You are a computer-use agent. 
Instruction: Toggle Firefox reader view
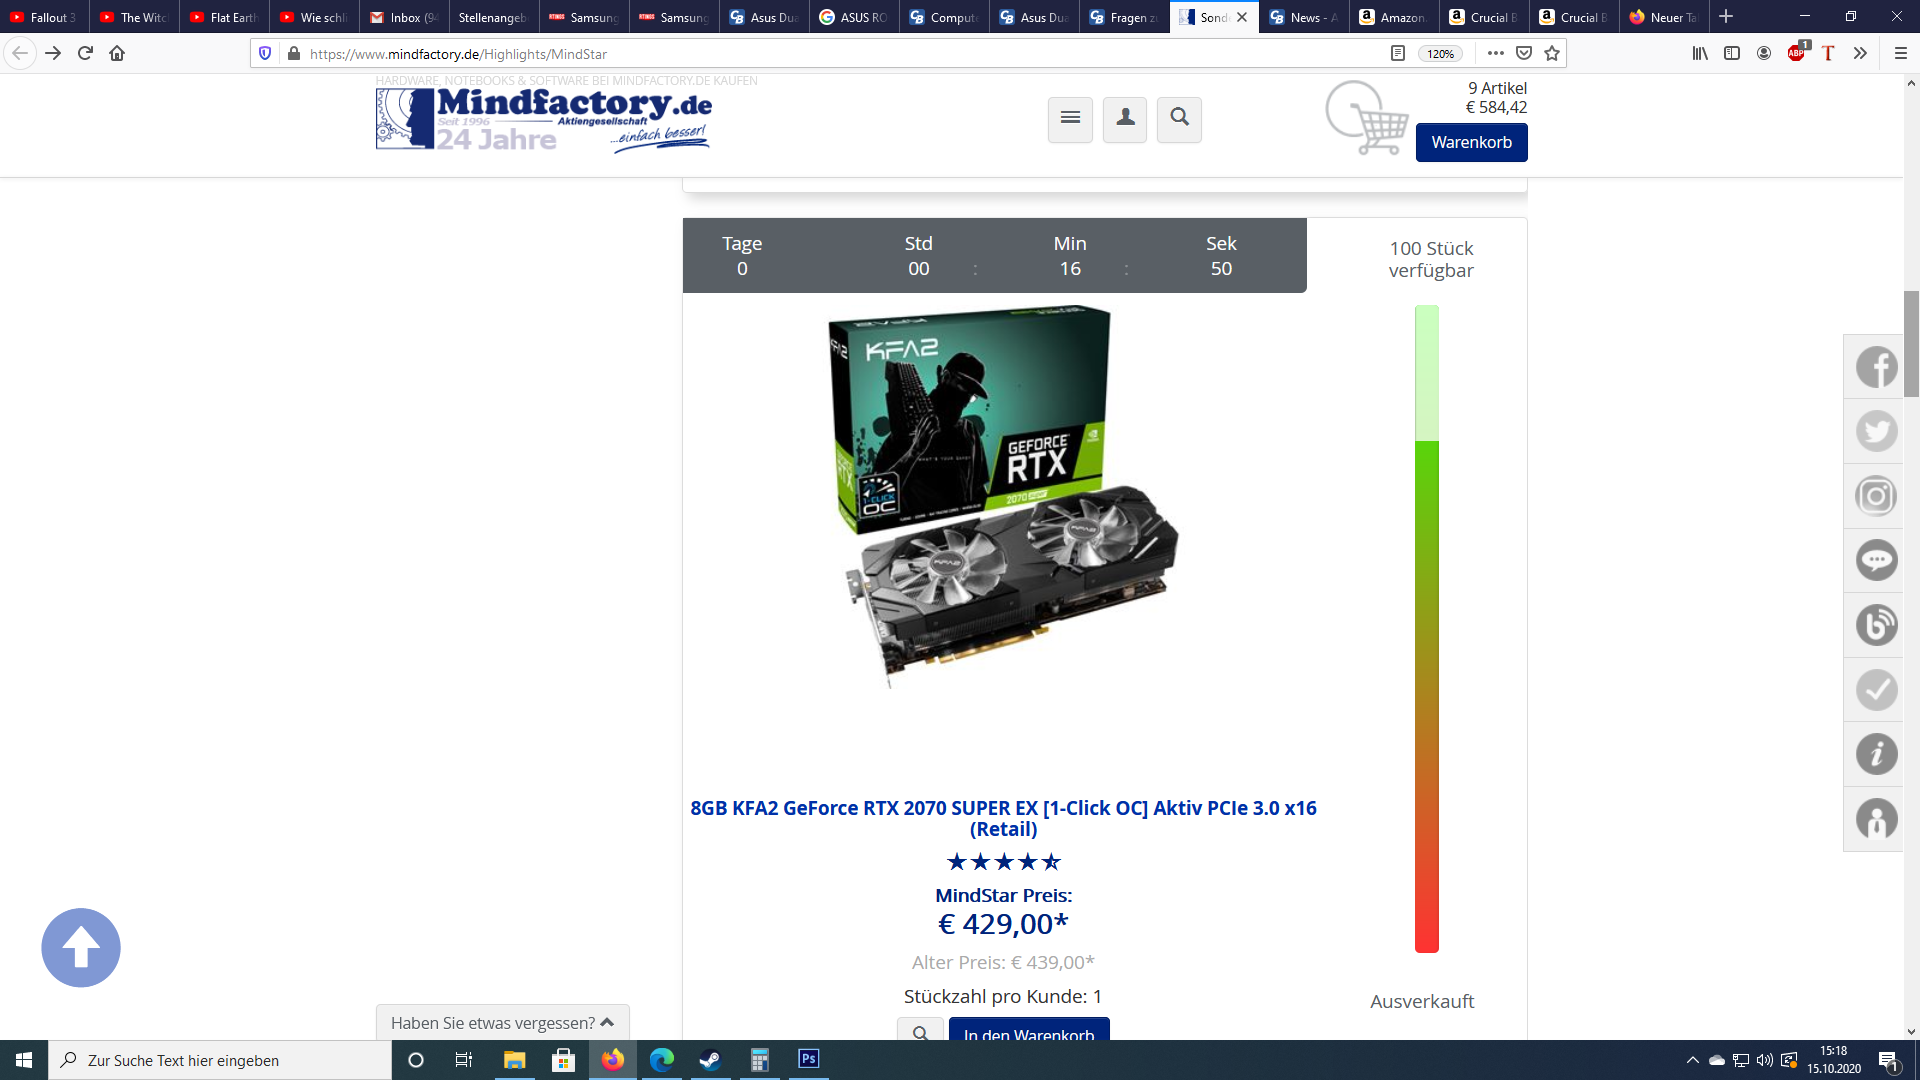(x=1398, y=53)
